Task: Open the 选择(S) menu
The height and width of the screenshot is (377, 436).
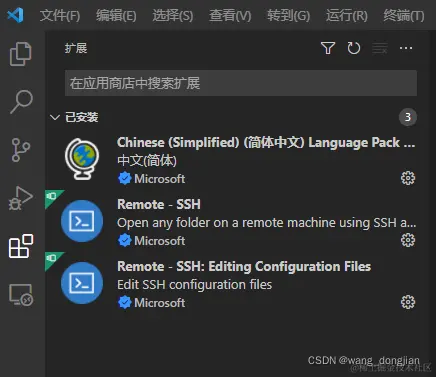Action: tap(173, 15)
